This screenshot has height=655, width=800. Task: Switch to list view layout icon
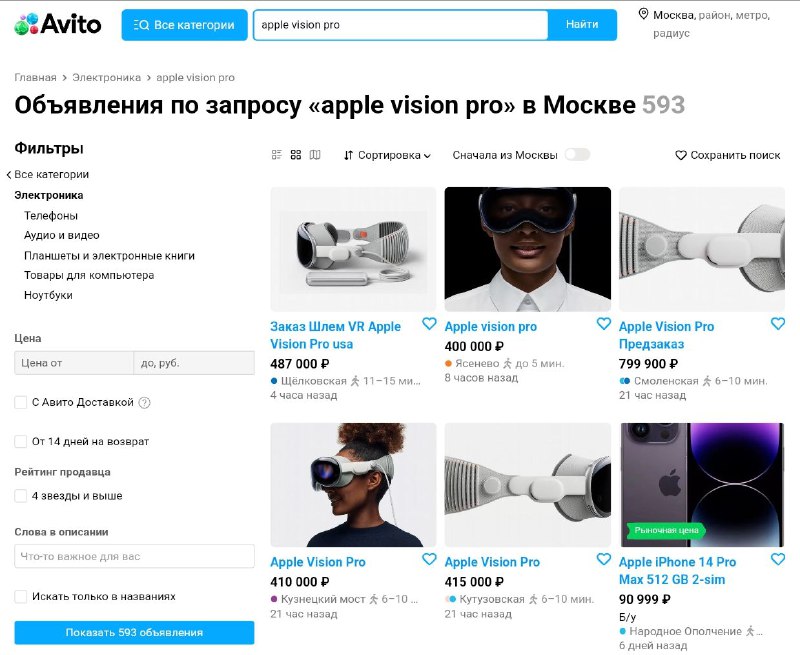click(x=277, y=155)
